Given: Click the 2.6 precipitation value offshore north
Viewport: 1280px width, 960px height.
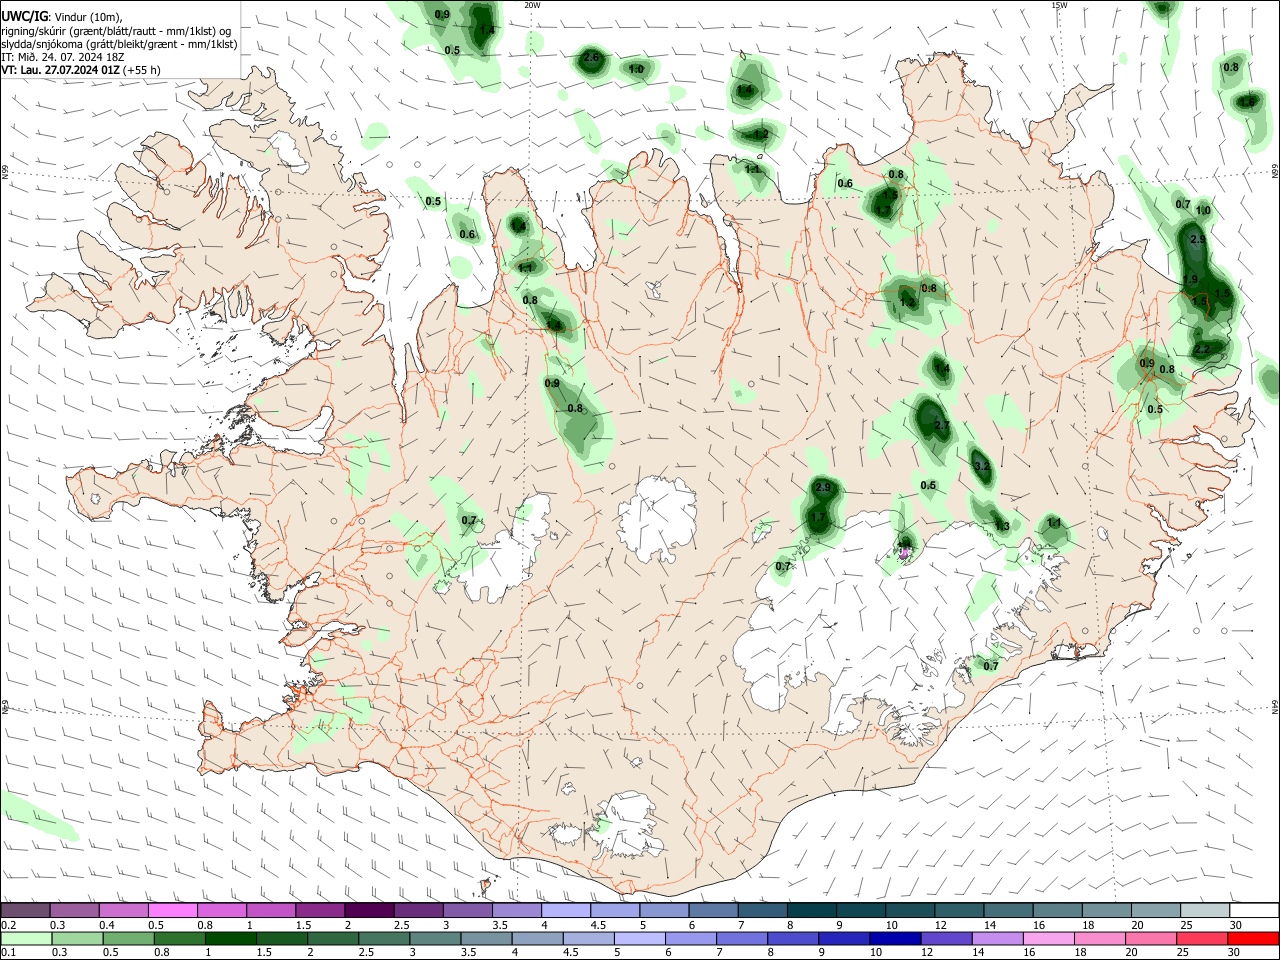Looking at the screenshot, I should coord(591,58).
